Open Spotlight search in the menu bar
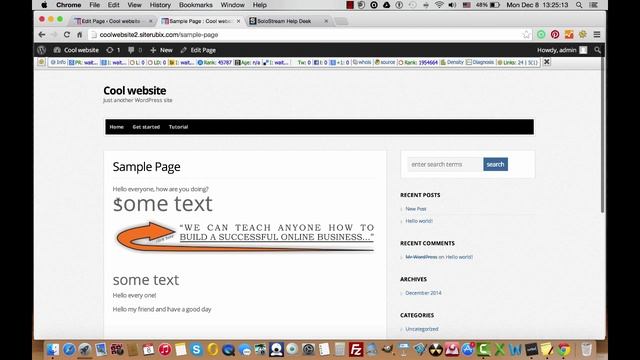Viewport: 640px width, 360px height. [579, 5]
